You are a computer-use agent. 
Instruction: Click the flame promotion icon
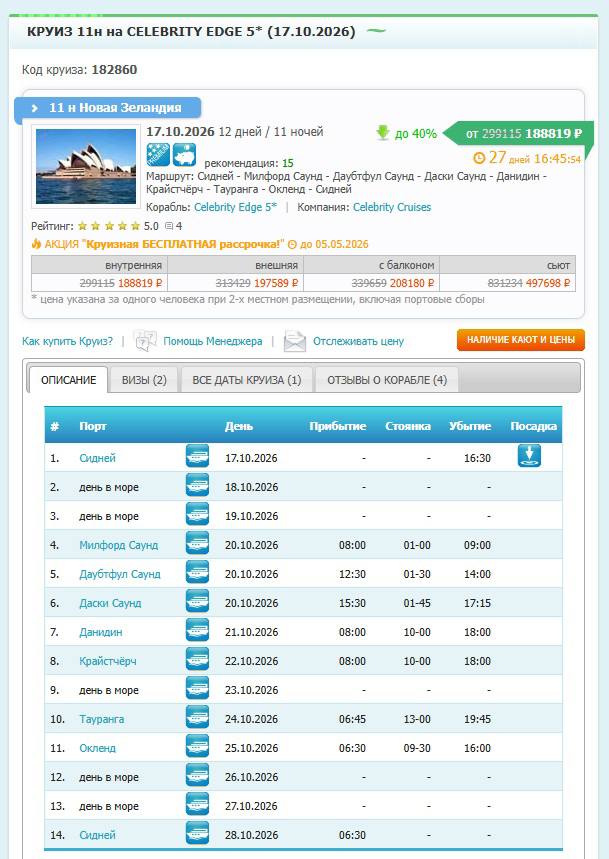pyautogui.click(x=36, y=244)
